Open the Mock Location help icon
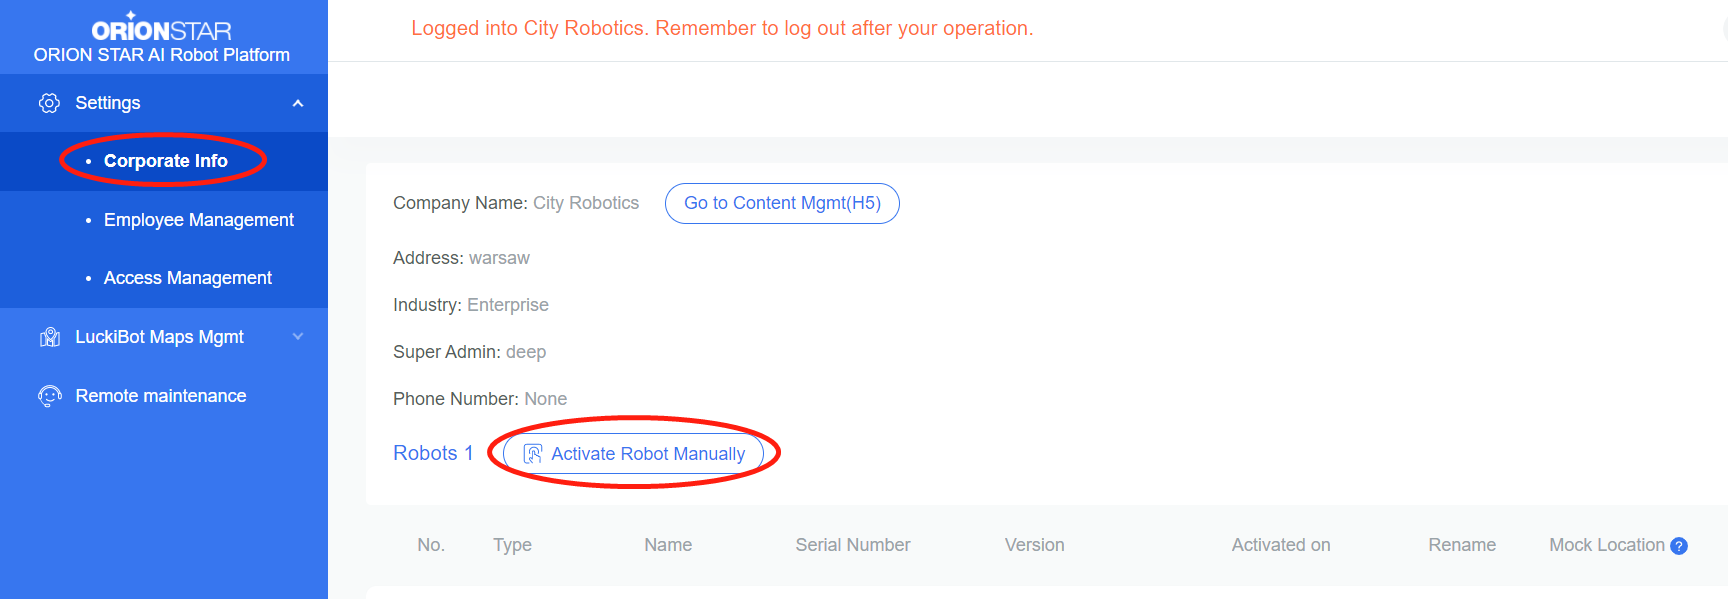 1680,546
